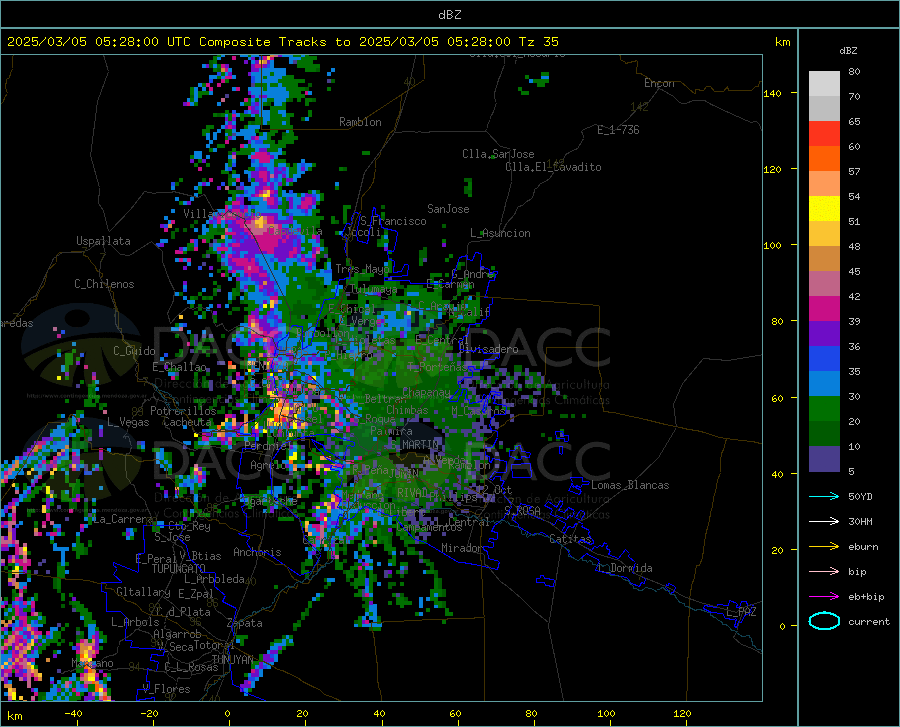
Task: Click the V_Flores map label
Action: (x=166, y=689)
